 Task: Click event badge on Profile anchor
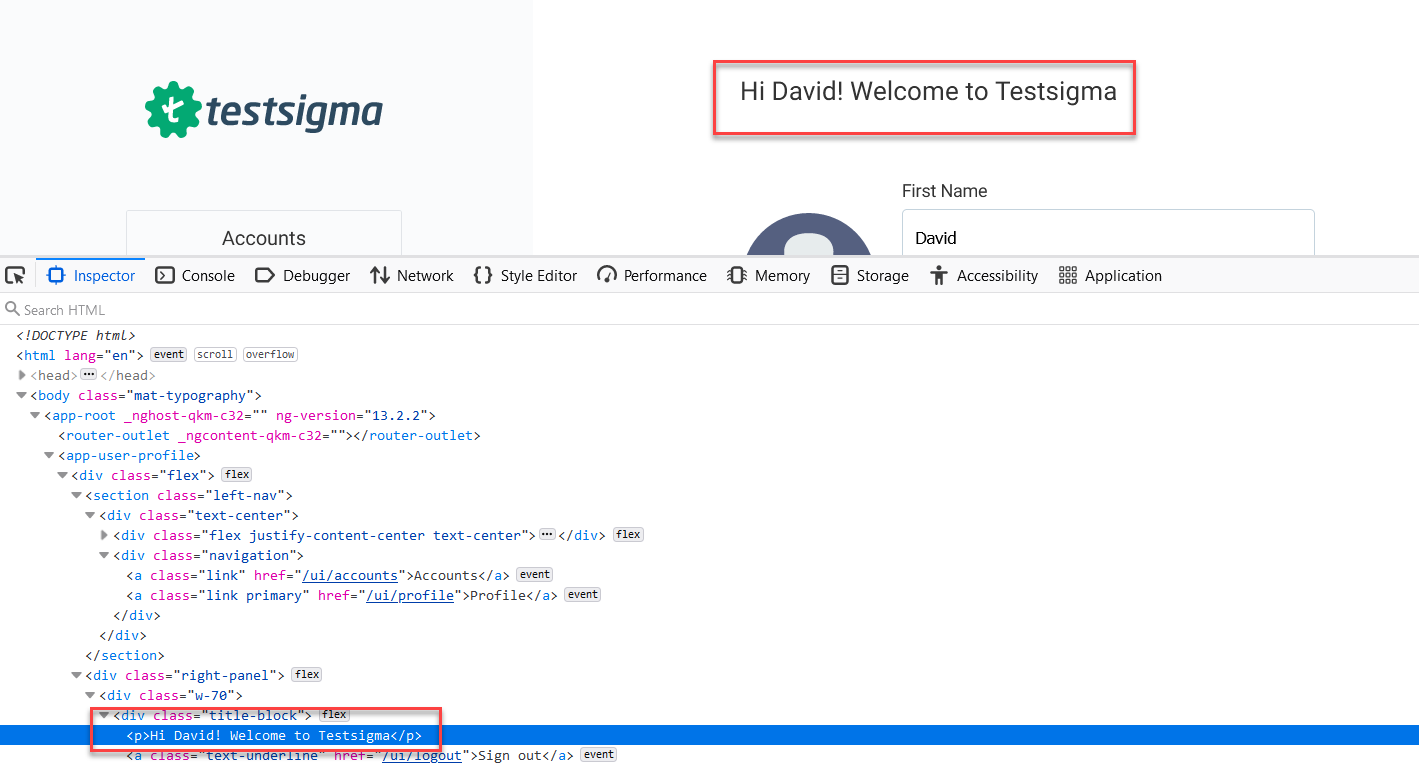click(583, 595)
